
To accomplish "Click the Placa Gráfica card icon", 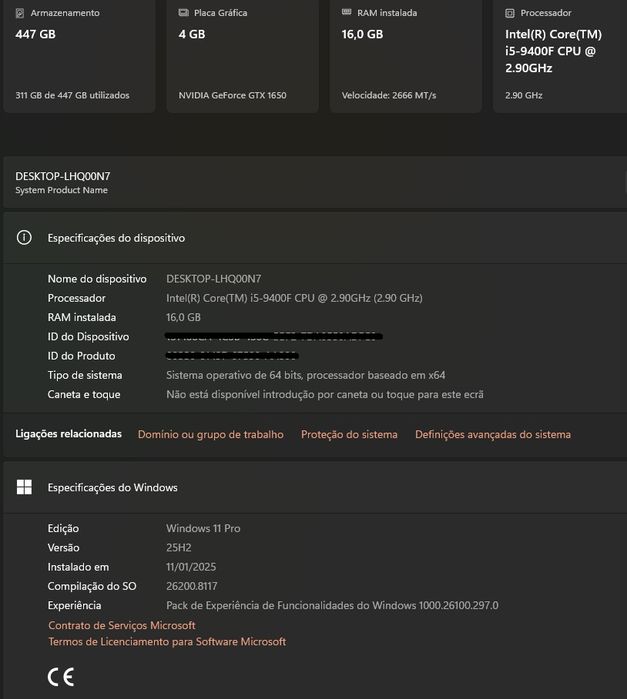I will pyautogui.click(x=183, y=13).
